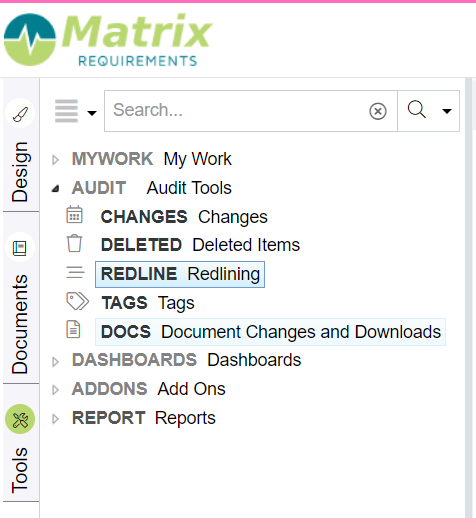Open DOCS Document Changes and Downloads
Viewport: 476px width, 518px height.
(x=270, y=332)
